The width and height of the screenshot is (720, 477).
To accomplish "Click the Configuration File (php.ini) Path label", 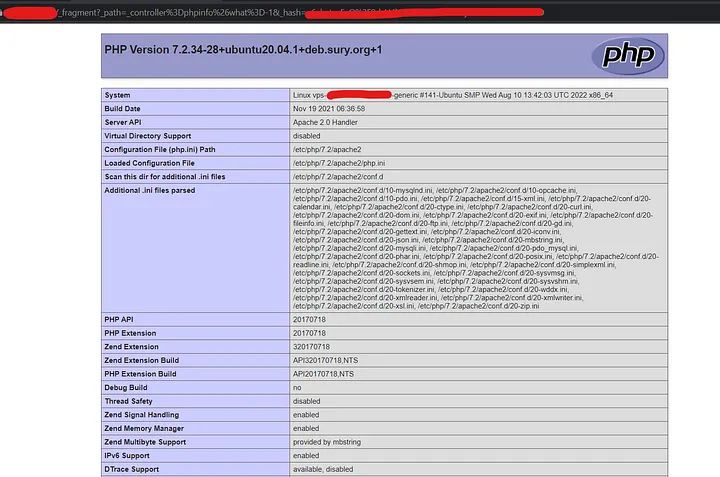I will tap(160, 149).
